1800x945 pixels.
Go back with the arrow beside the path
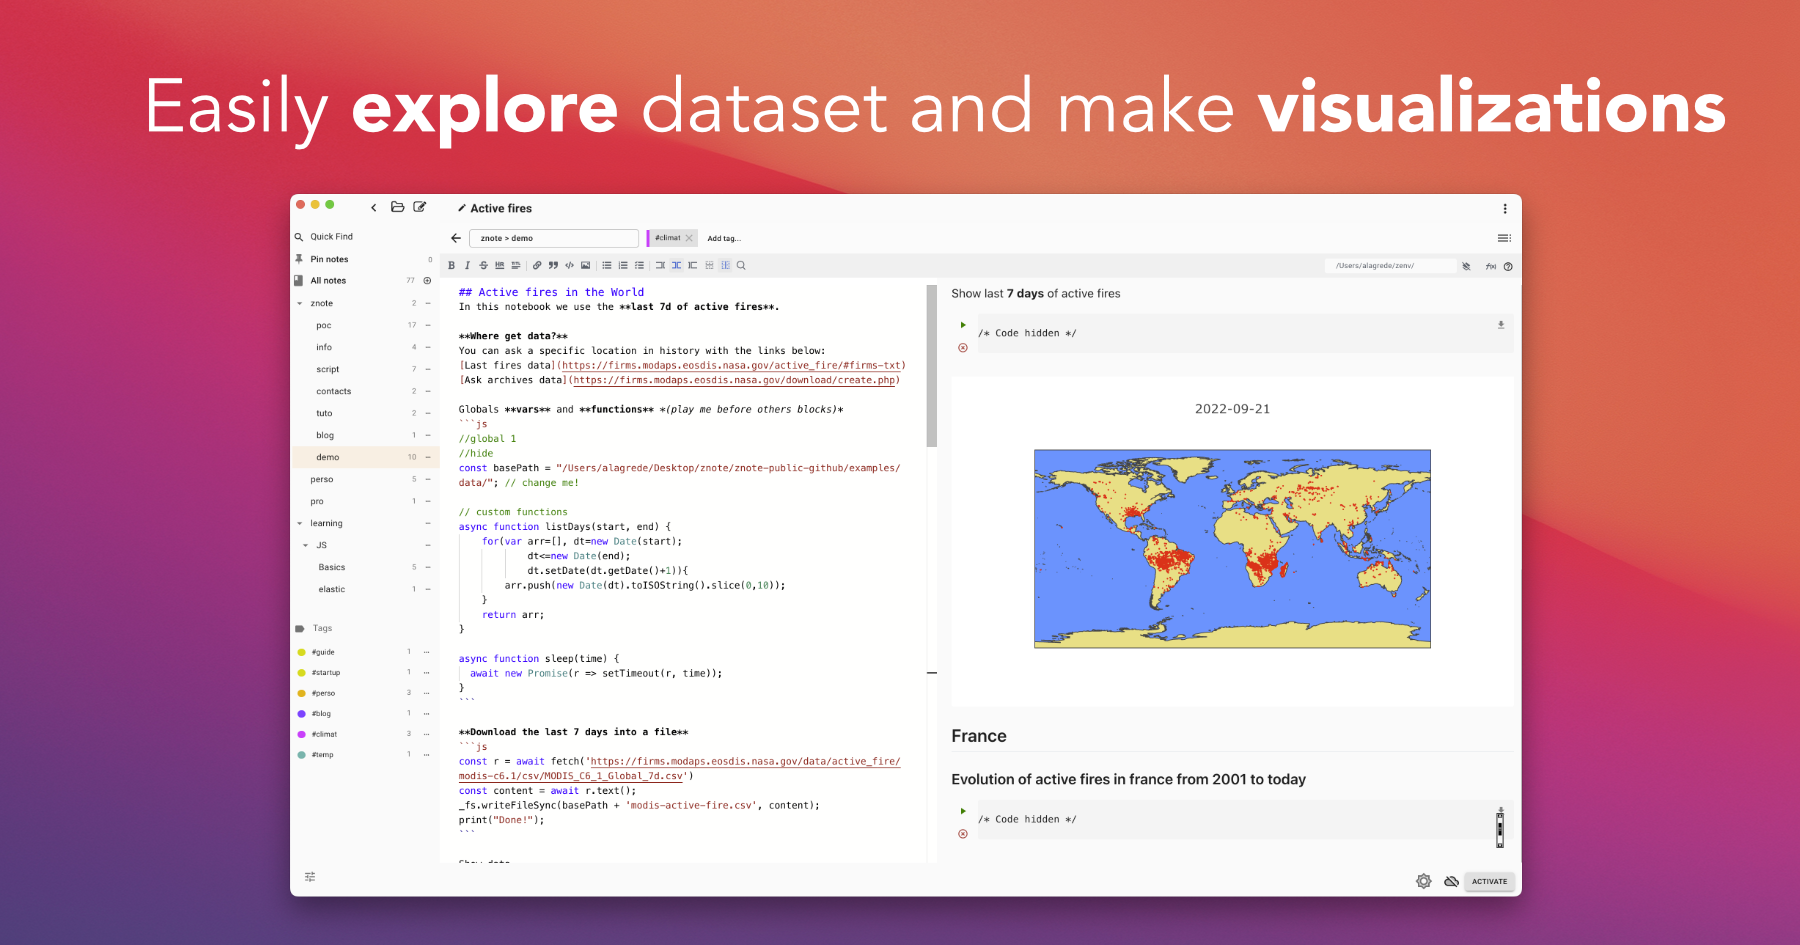tap(456, 238)
